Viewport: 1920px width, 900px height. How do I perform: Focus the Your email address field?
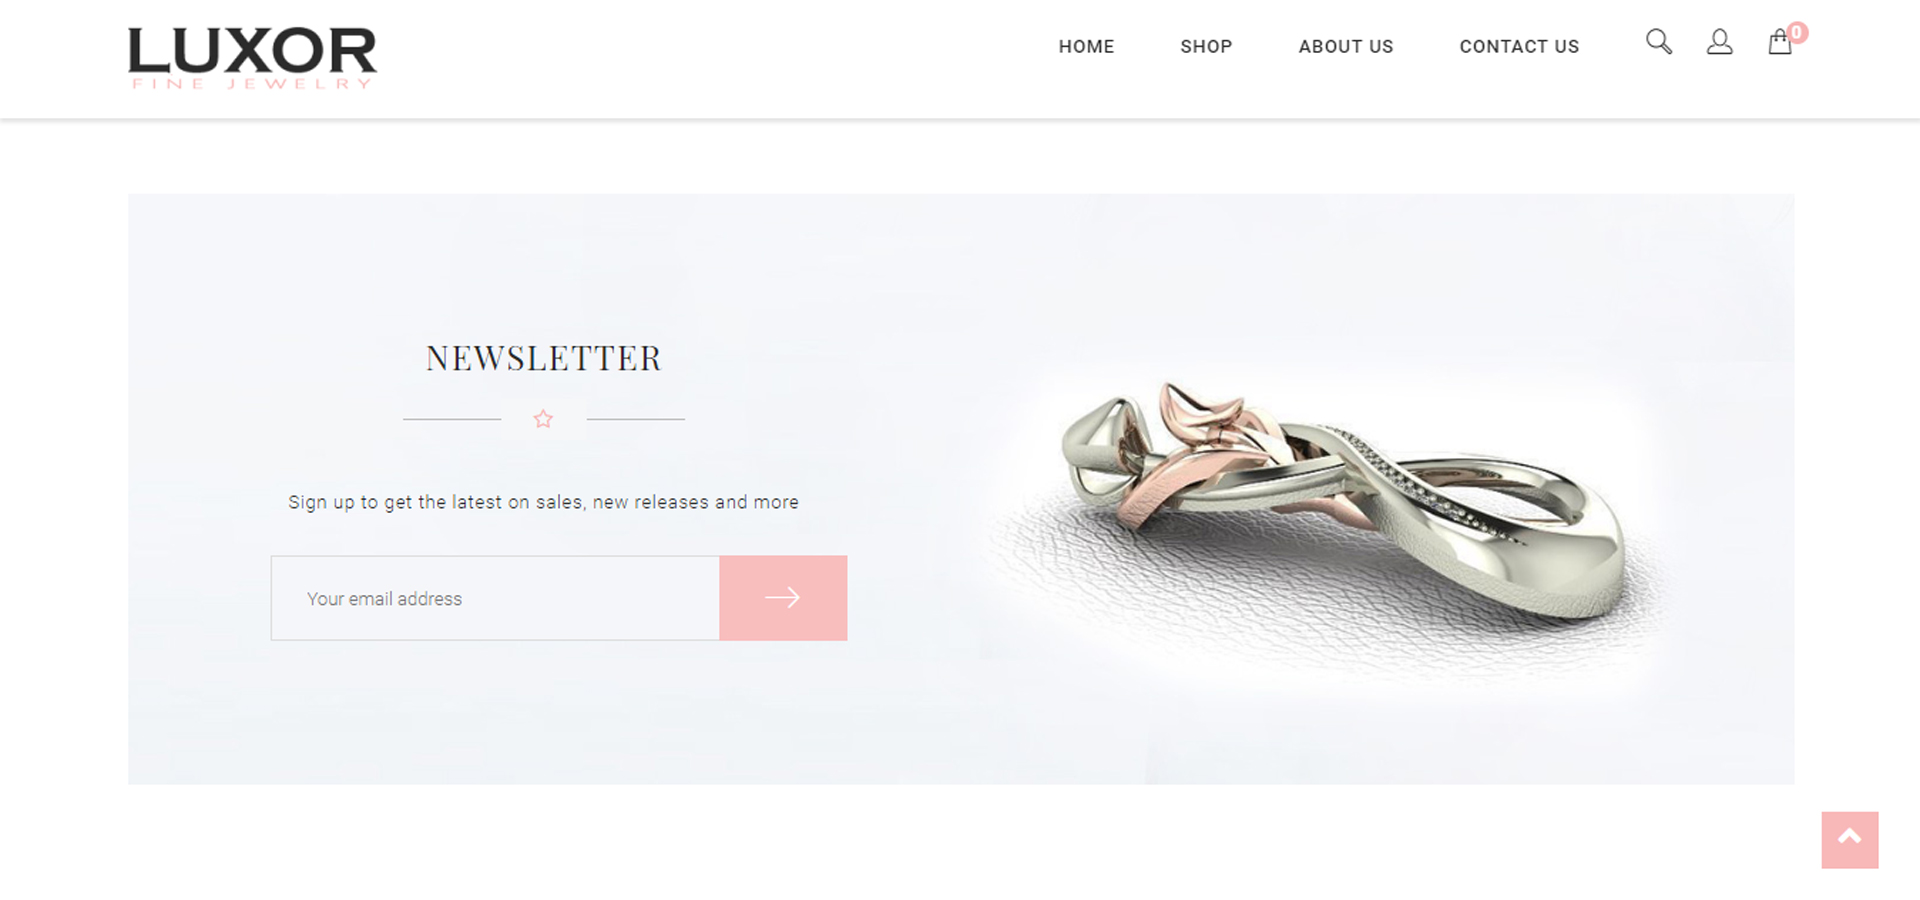[x=495, y=598]
